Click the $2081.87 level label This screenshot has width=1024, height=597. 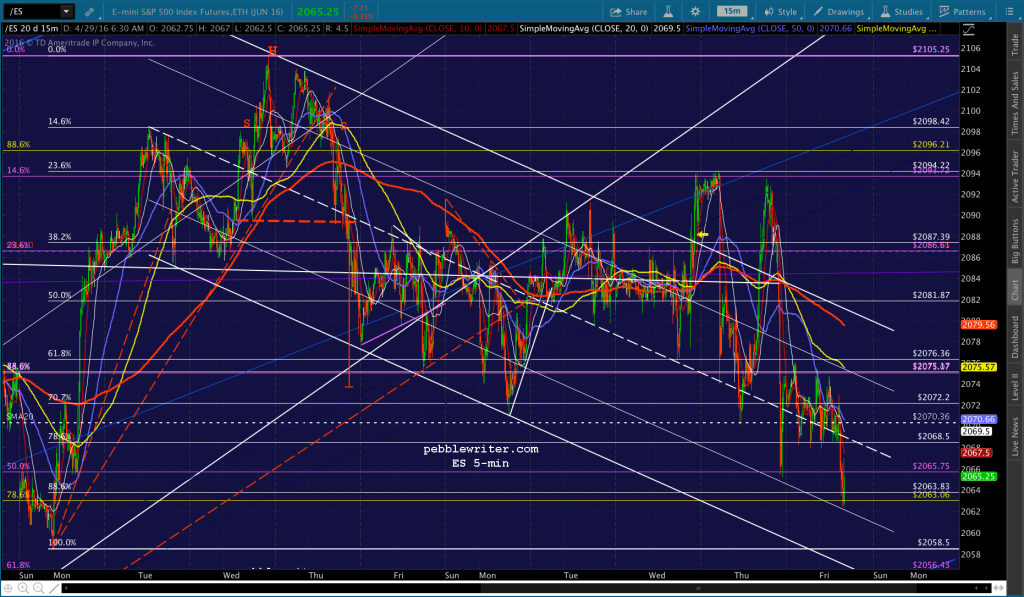931,295
